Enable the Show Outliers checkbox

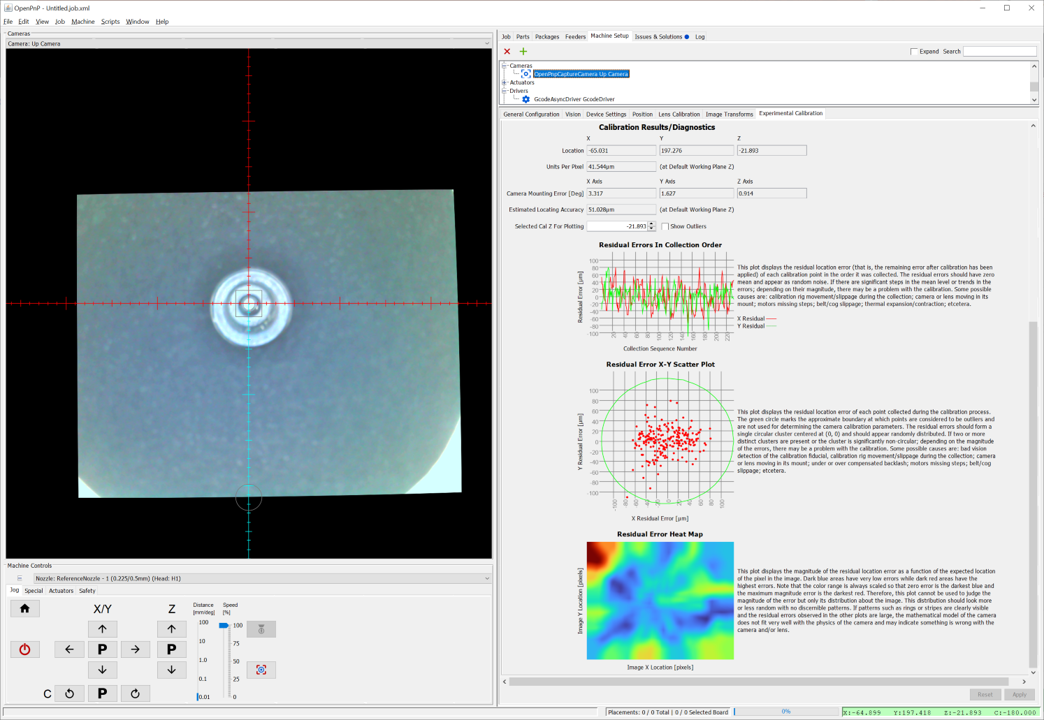click(x=666, y=226)
